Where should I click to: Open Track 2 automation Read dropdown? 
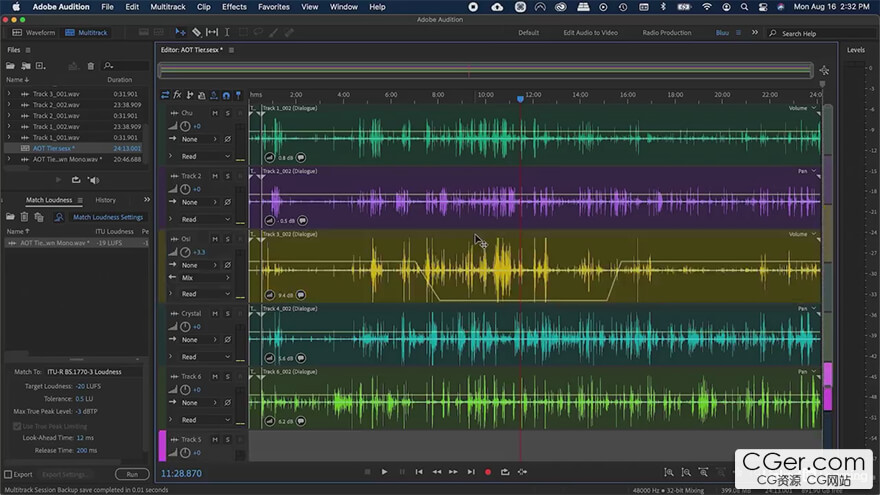tap(205, 219)
